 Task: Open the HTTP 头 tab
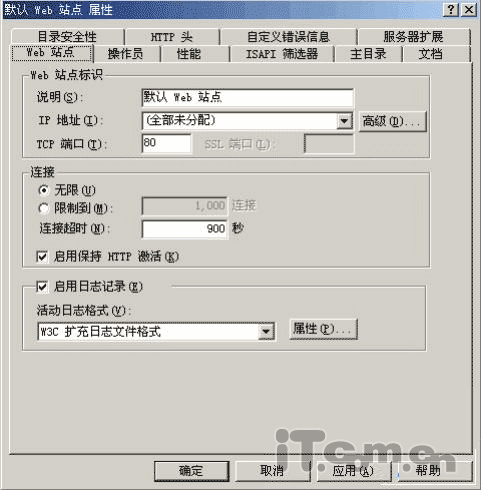click(x=172, y=37)
